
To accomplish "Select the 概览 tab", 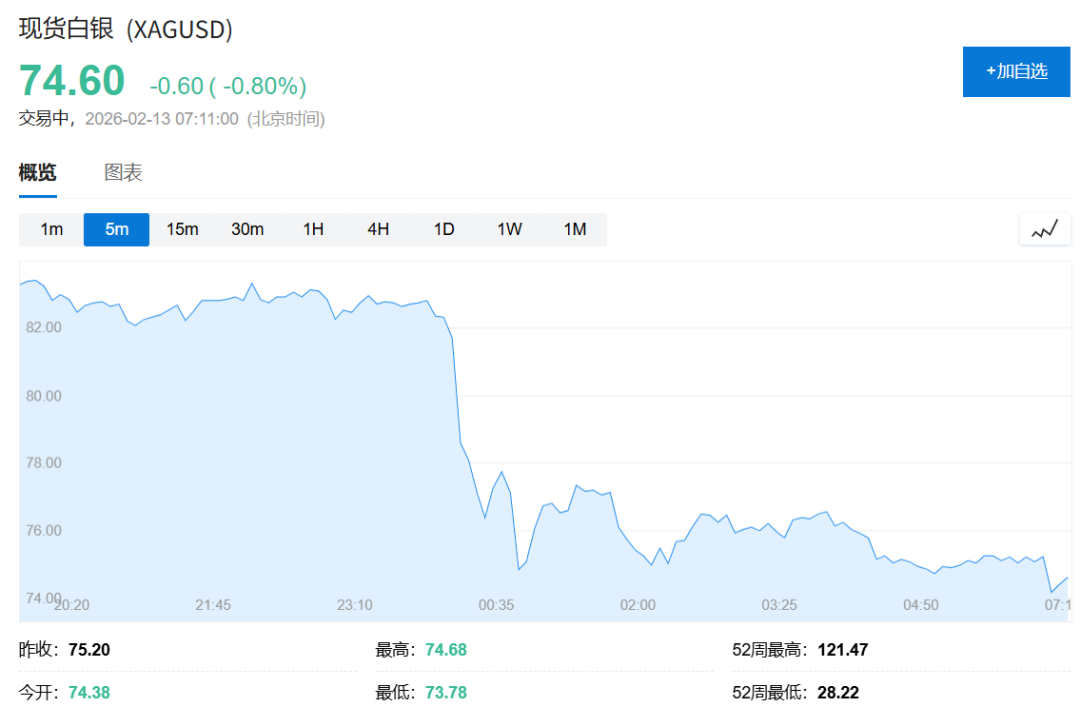I will coord(38,173).
